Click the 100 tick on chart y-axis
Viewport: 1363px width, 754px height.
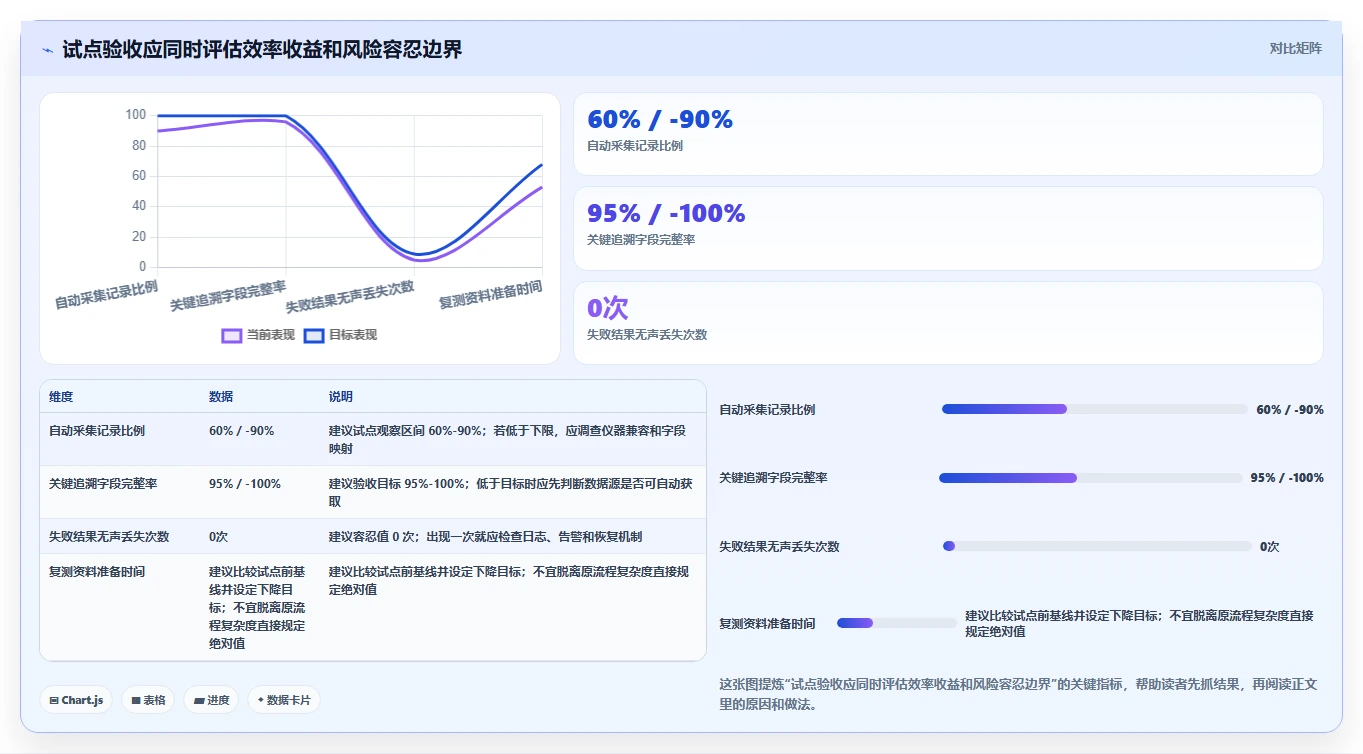(136, 115)
